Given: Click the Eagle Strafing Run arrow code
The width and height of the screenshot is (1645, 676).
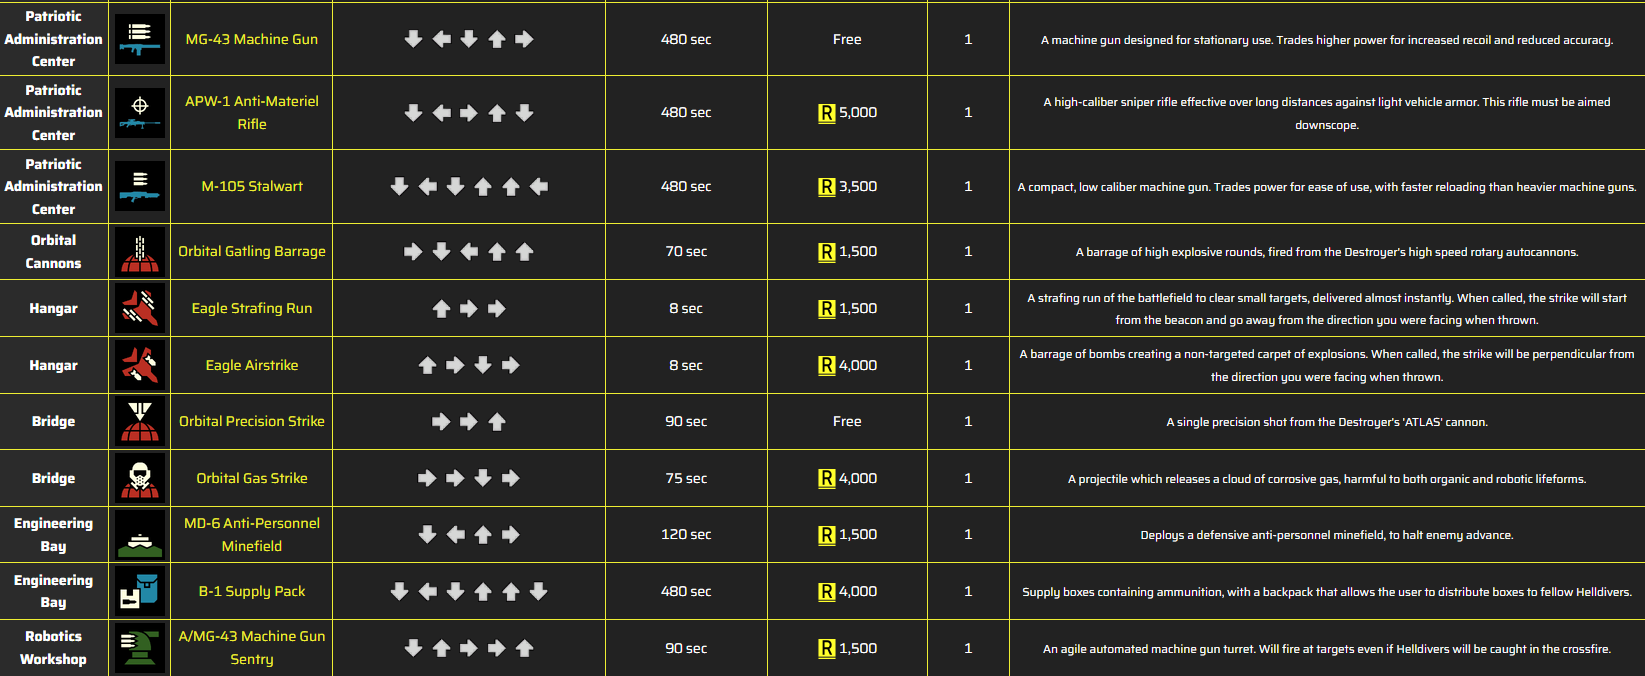Looking at the screenshot, I should point(469,308).
